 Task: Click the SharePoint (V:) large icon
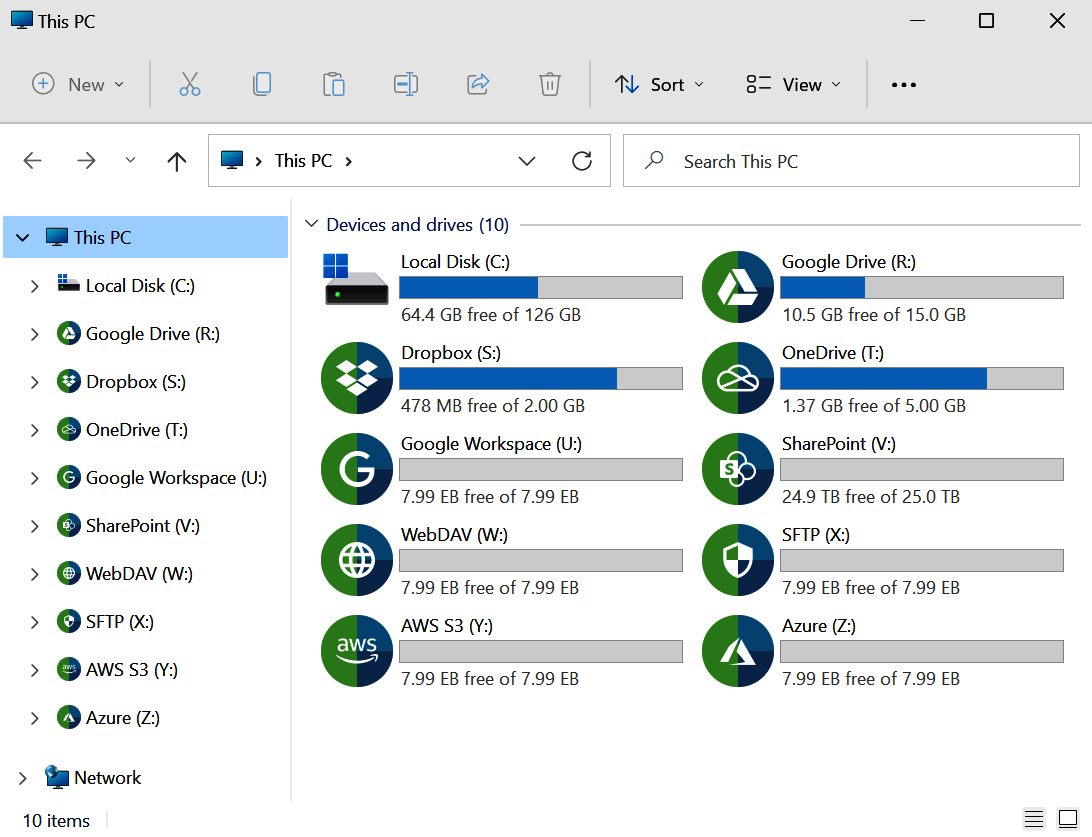738,469
